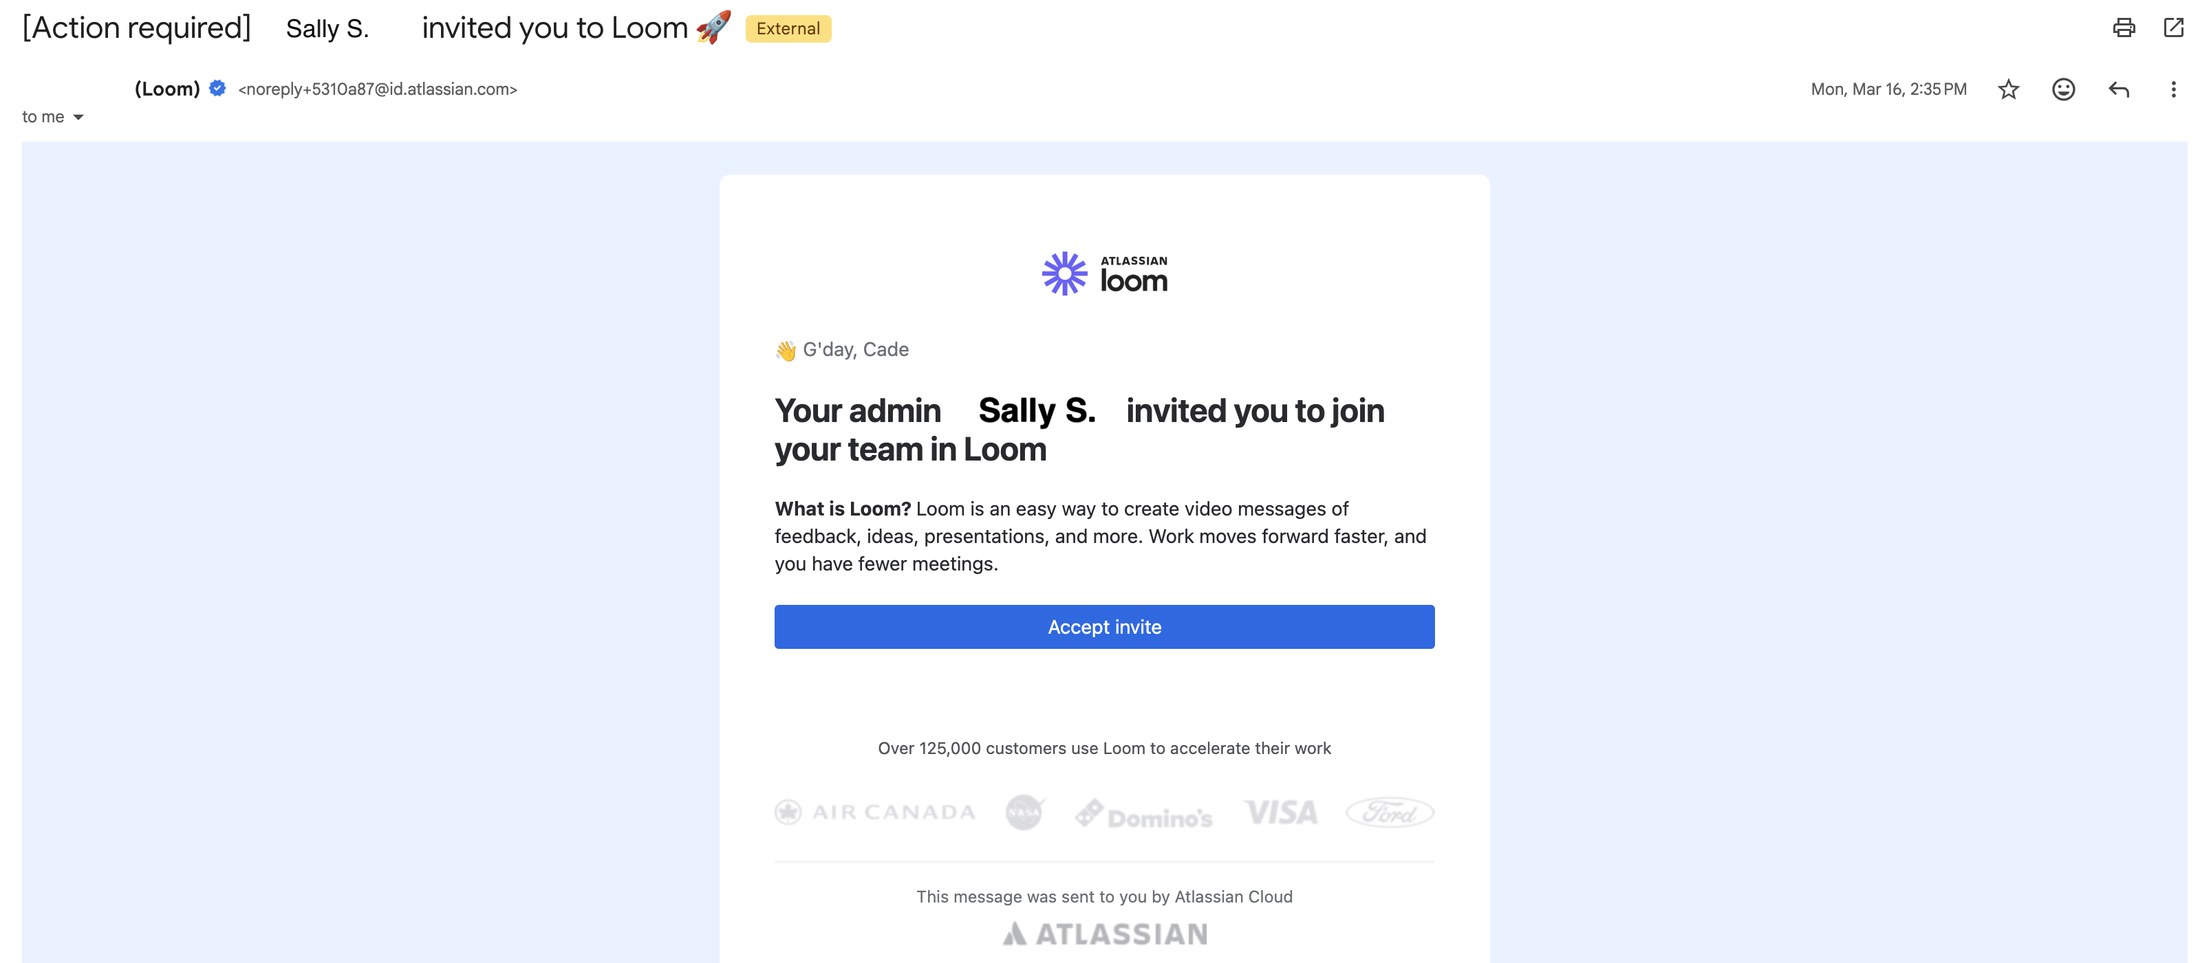Click the Air Canada logo
Image resolution: width=2200 pixels, height=963 pixels.
coord(875,812)
